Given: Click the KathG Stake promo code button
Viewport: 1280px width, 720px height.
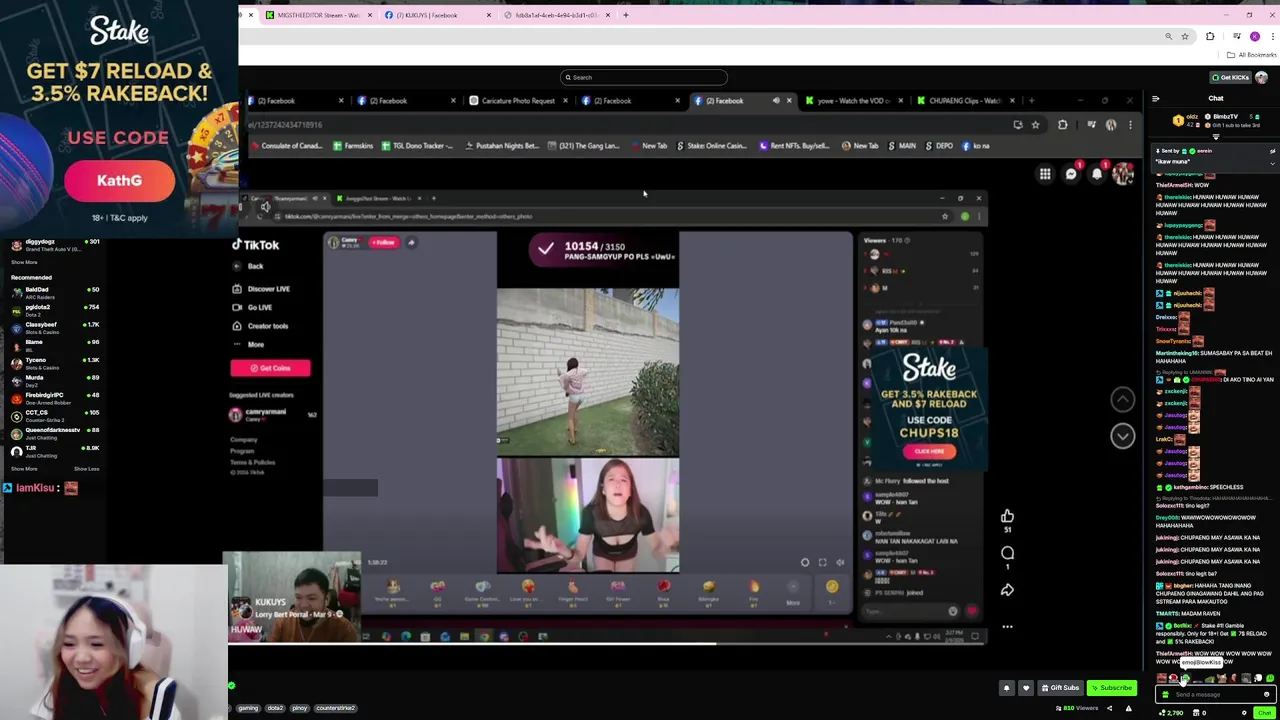Looking at the screenshot, I should coord(119,181).
